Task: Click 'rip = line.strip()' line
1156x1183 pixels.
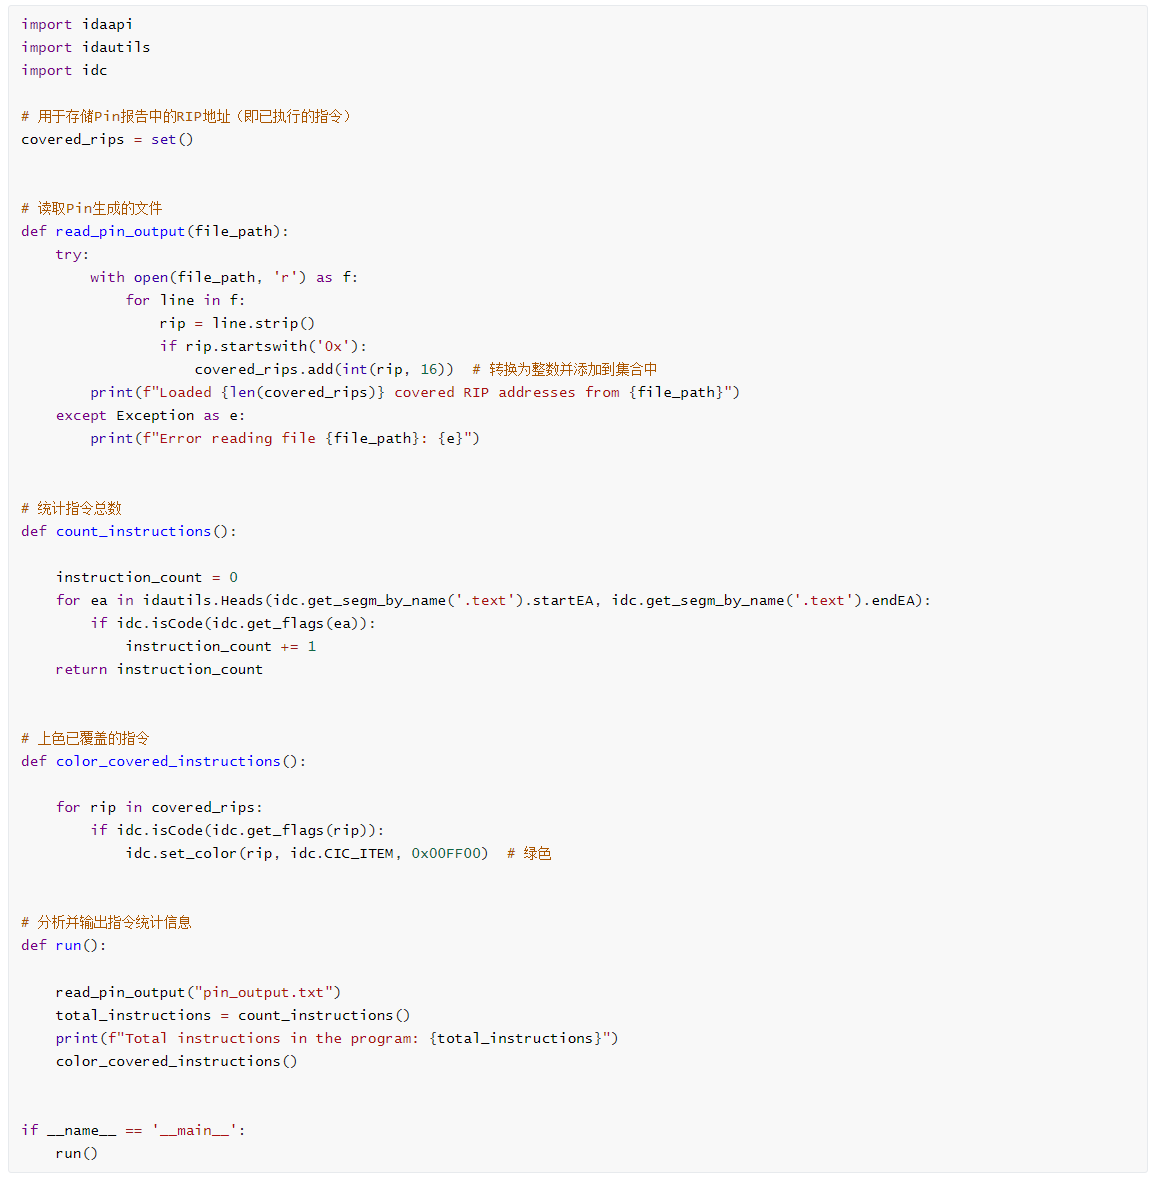Action: point(237,323)
